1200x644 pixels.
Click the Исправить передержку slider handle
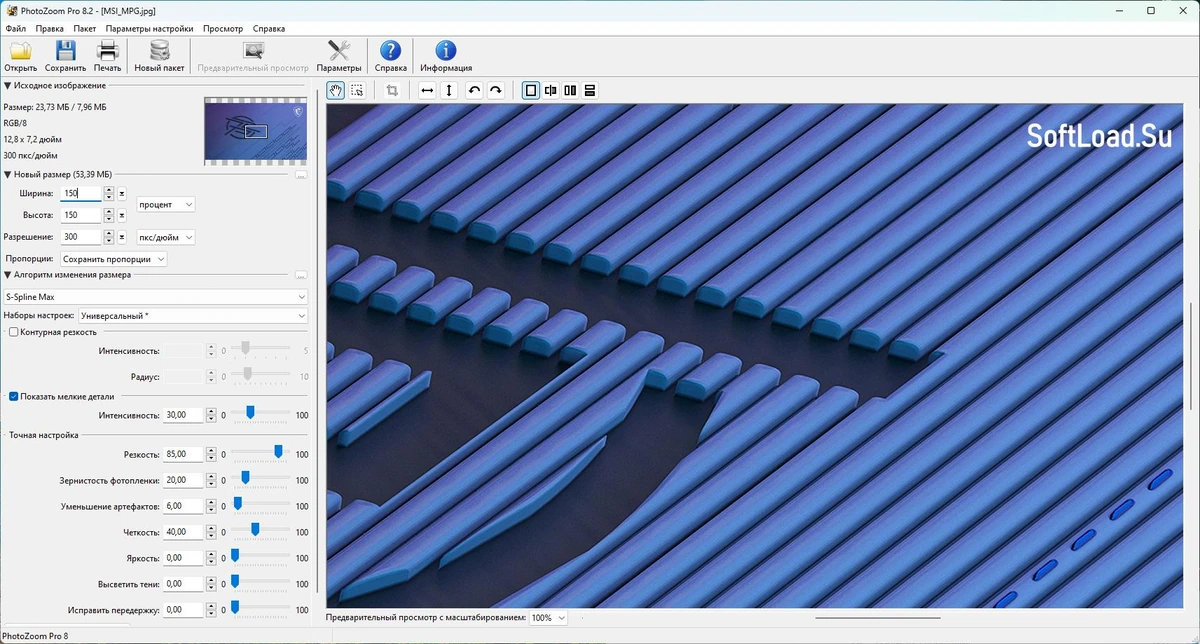pos(235,608)
